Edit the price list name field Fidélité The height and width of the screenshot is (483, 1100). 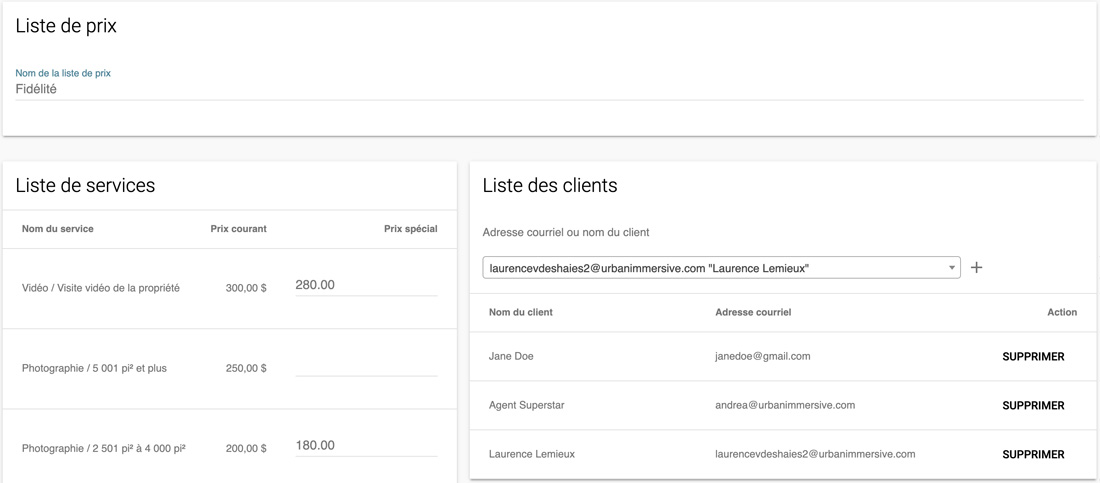coord(549,90)
